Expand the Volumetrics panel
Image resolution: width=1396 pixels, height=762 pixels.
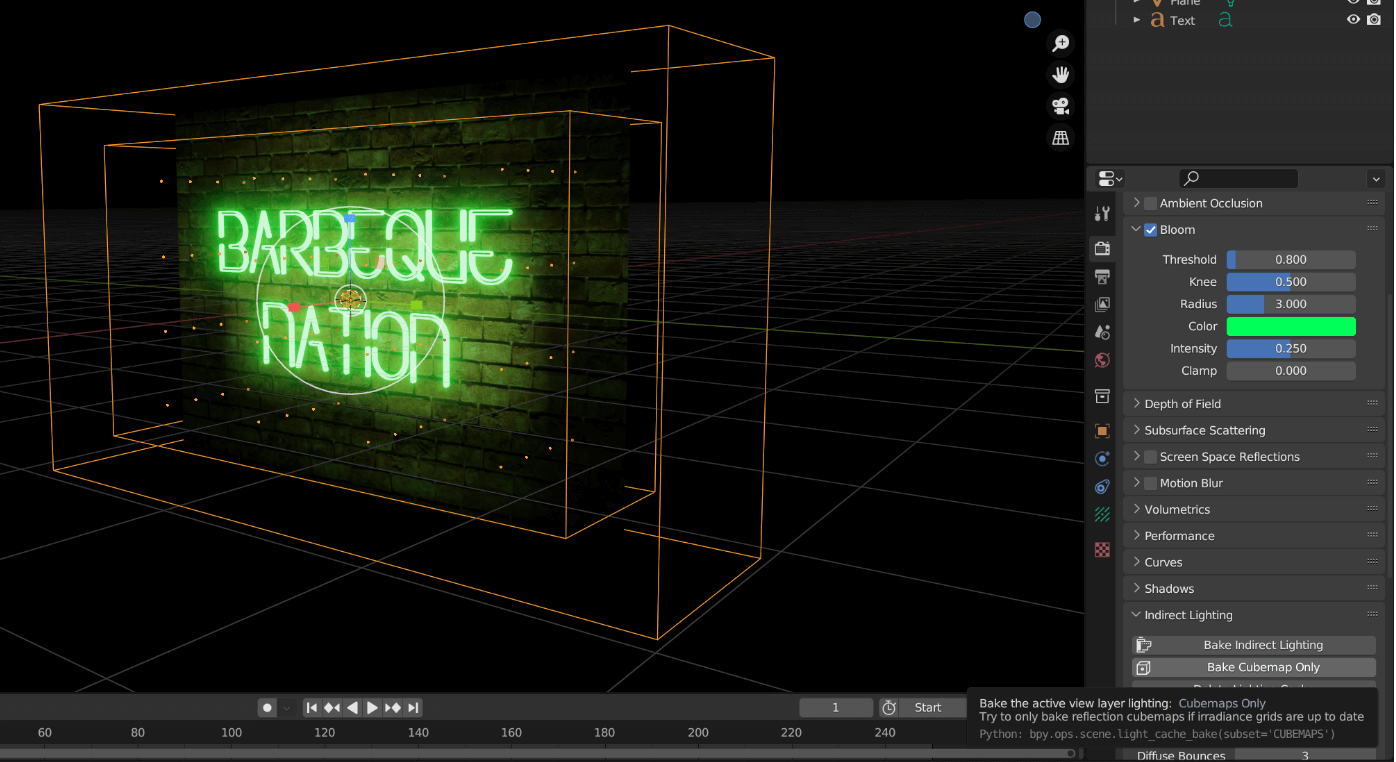click(x=1136, y=510)
